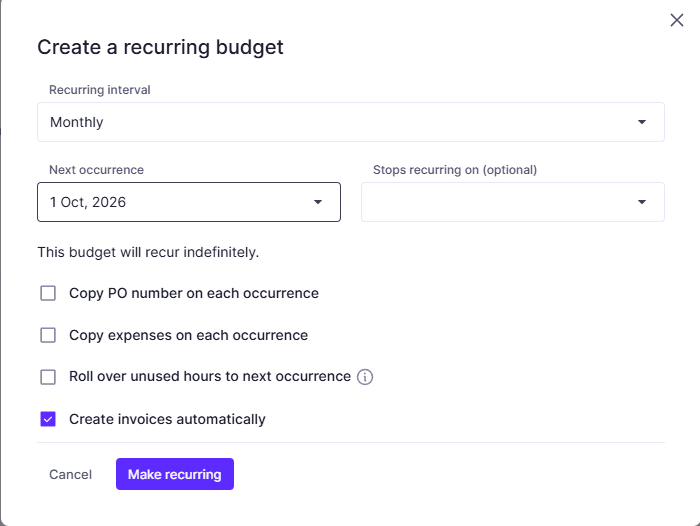Enable Copy expenses on each occurrence
Viewport: 700px width, 526px height.
tap(48, 335)
